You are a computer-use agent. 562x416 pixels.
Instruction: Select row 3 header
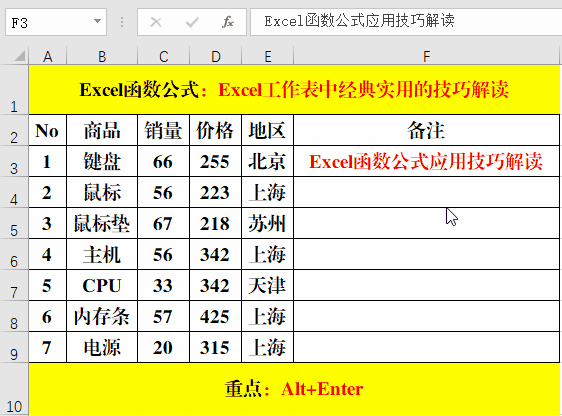click(14, 161)
